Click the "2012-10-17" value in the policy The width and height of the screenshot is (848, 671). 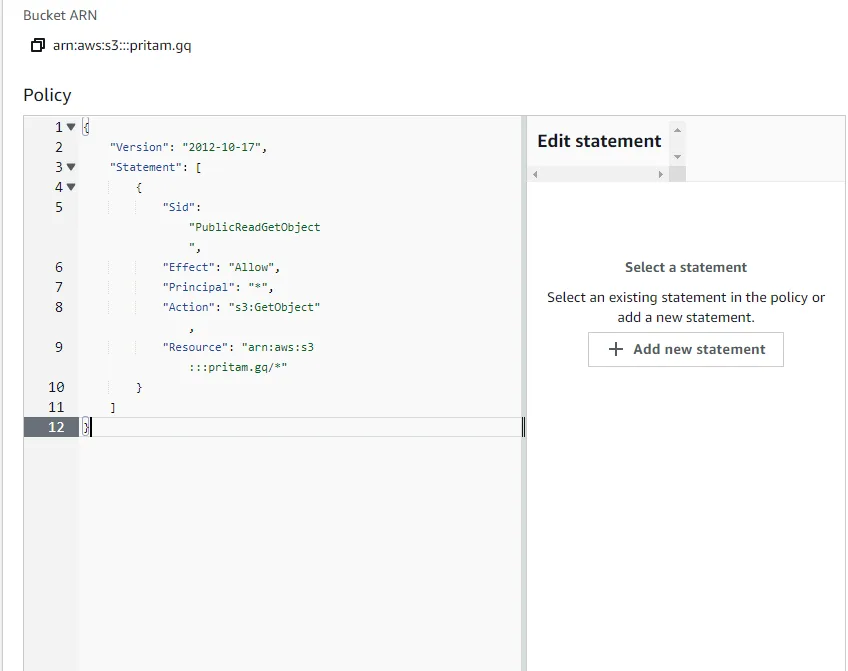pos(222,147)
